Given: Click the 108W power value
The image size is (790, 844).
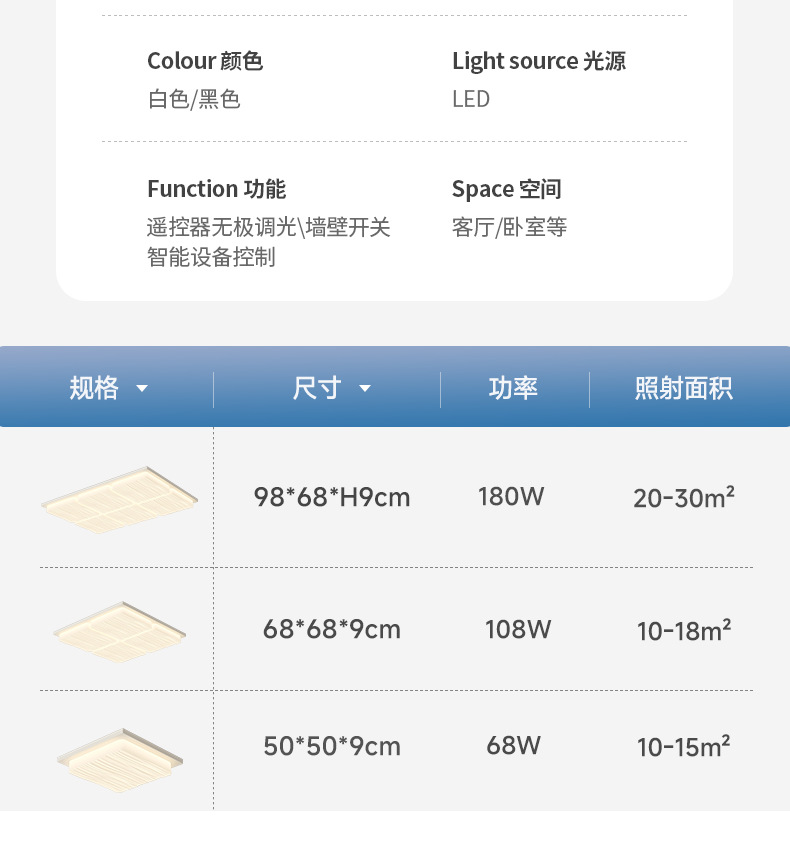Looking at the screenshot, I should [518, 629].
